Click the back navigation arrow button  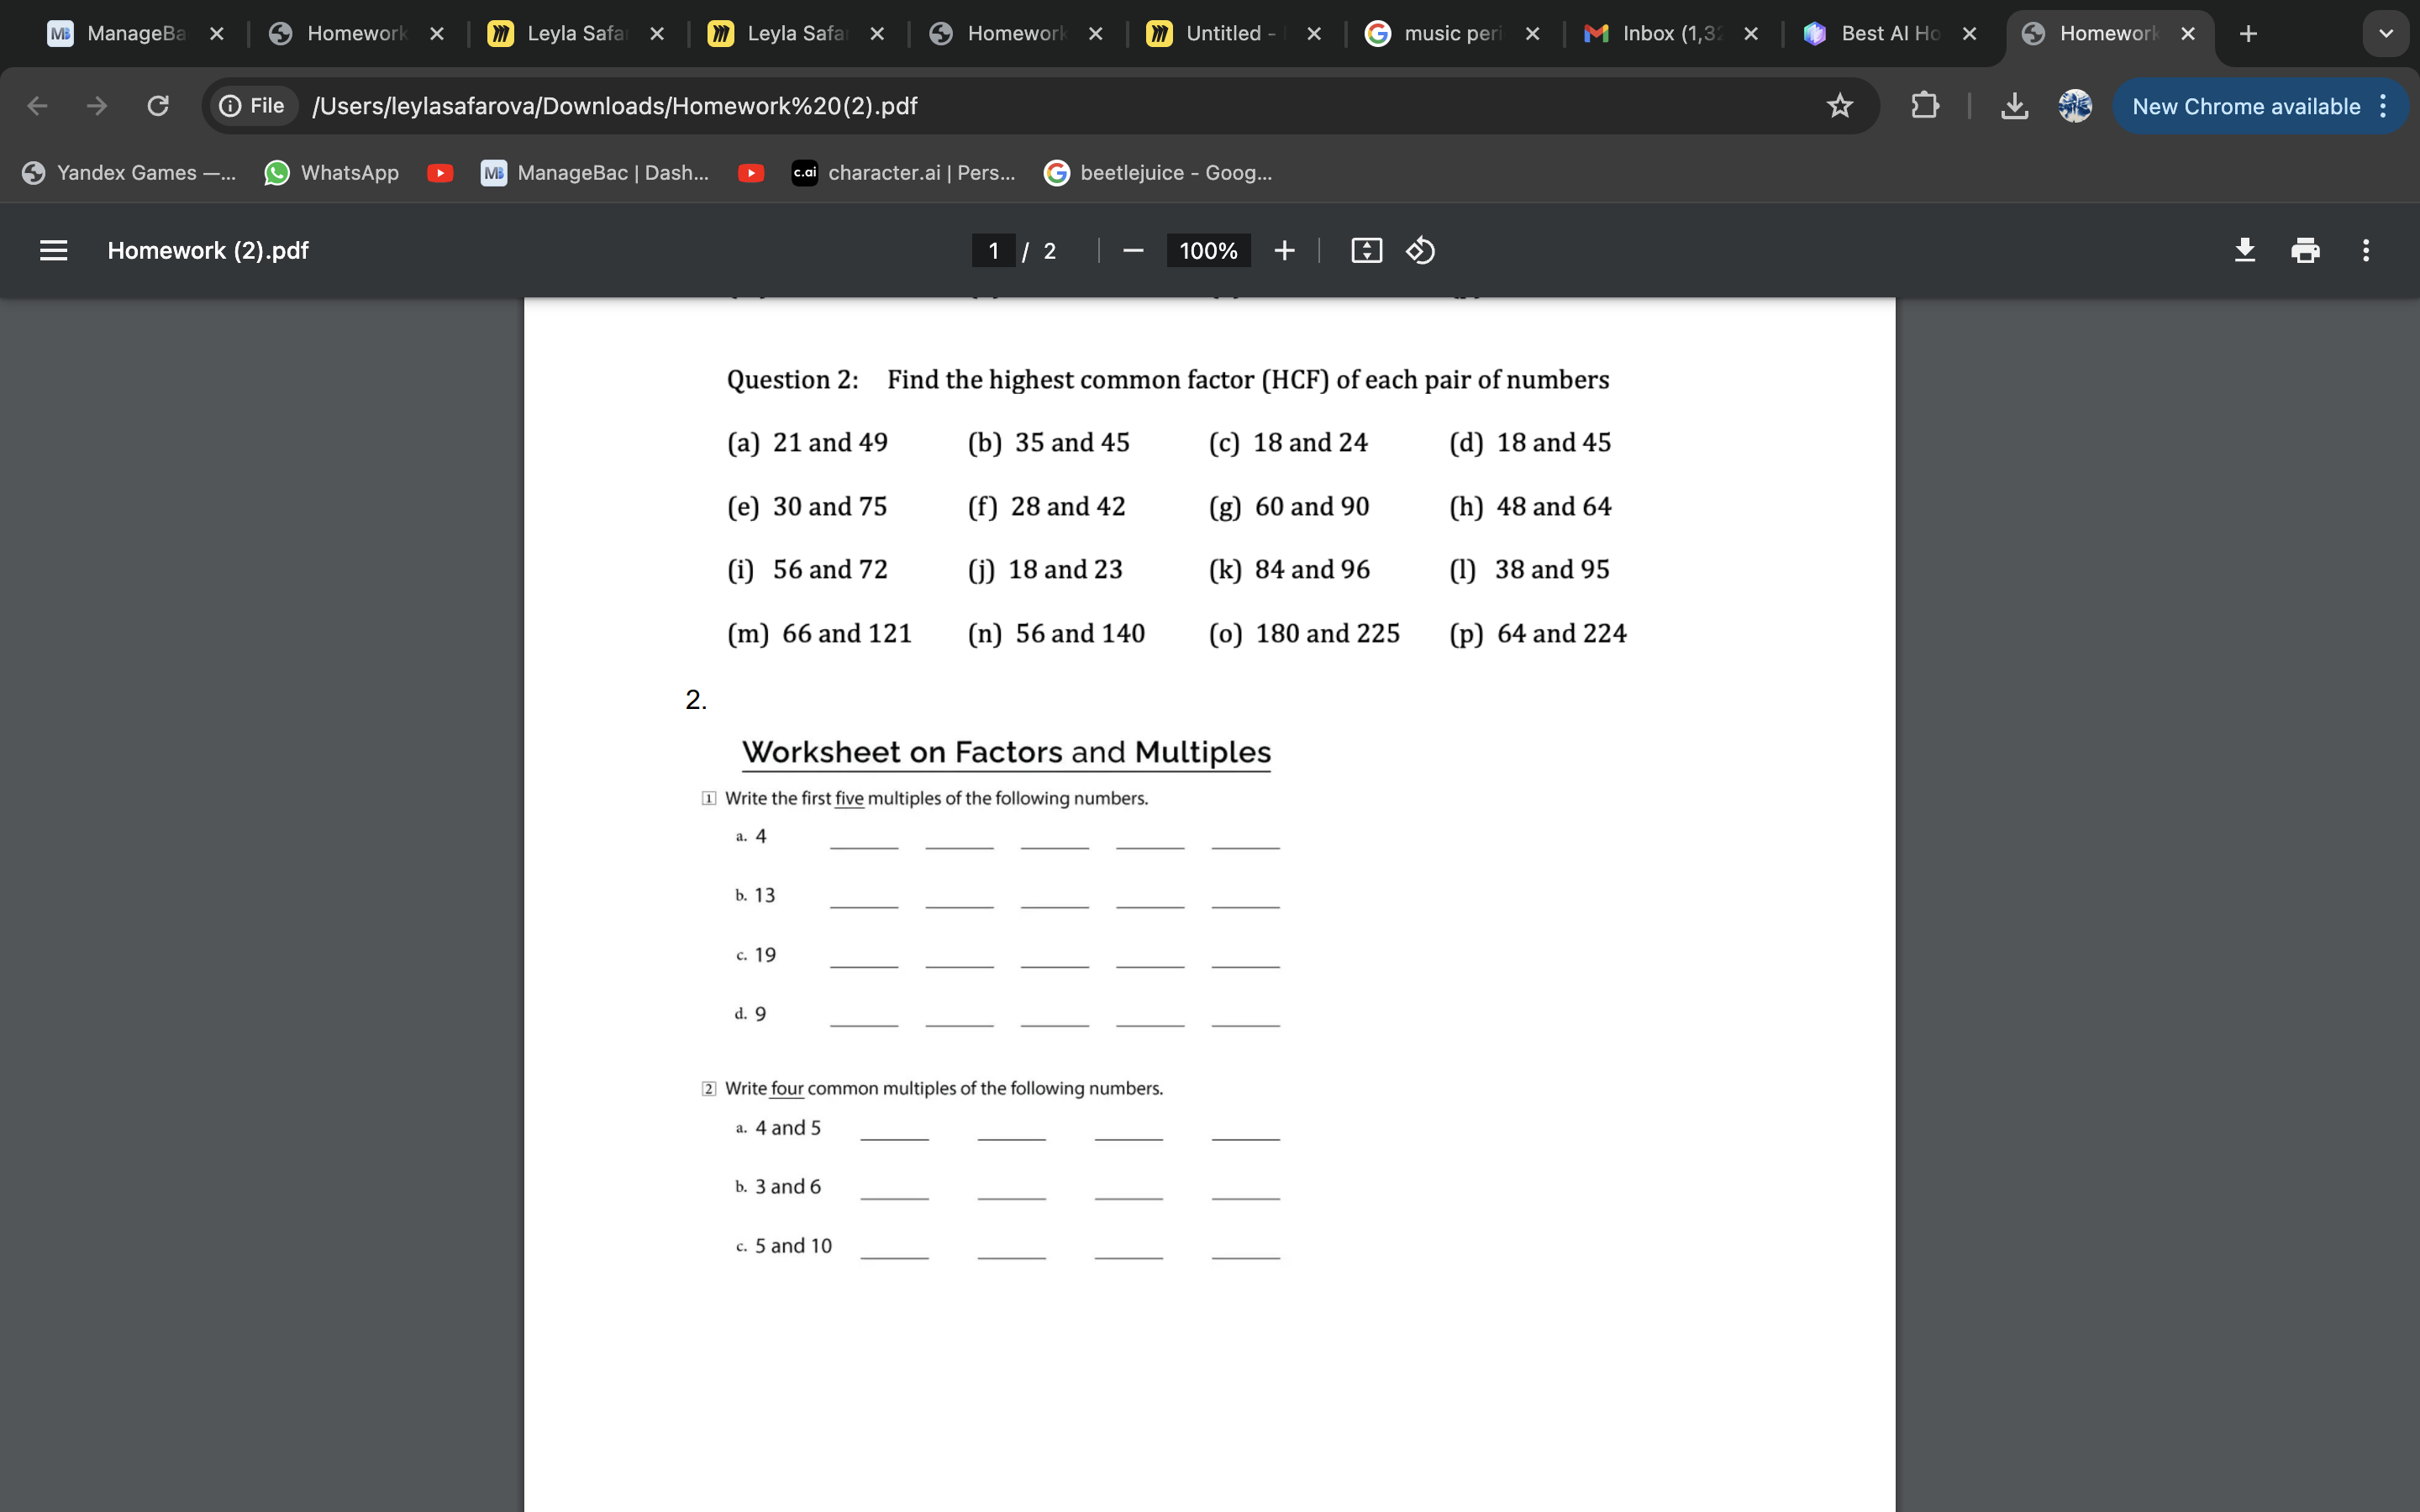point(37,104)
